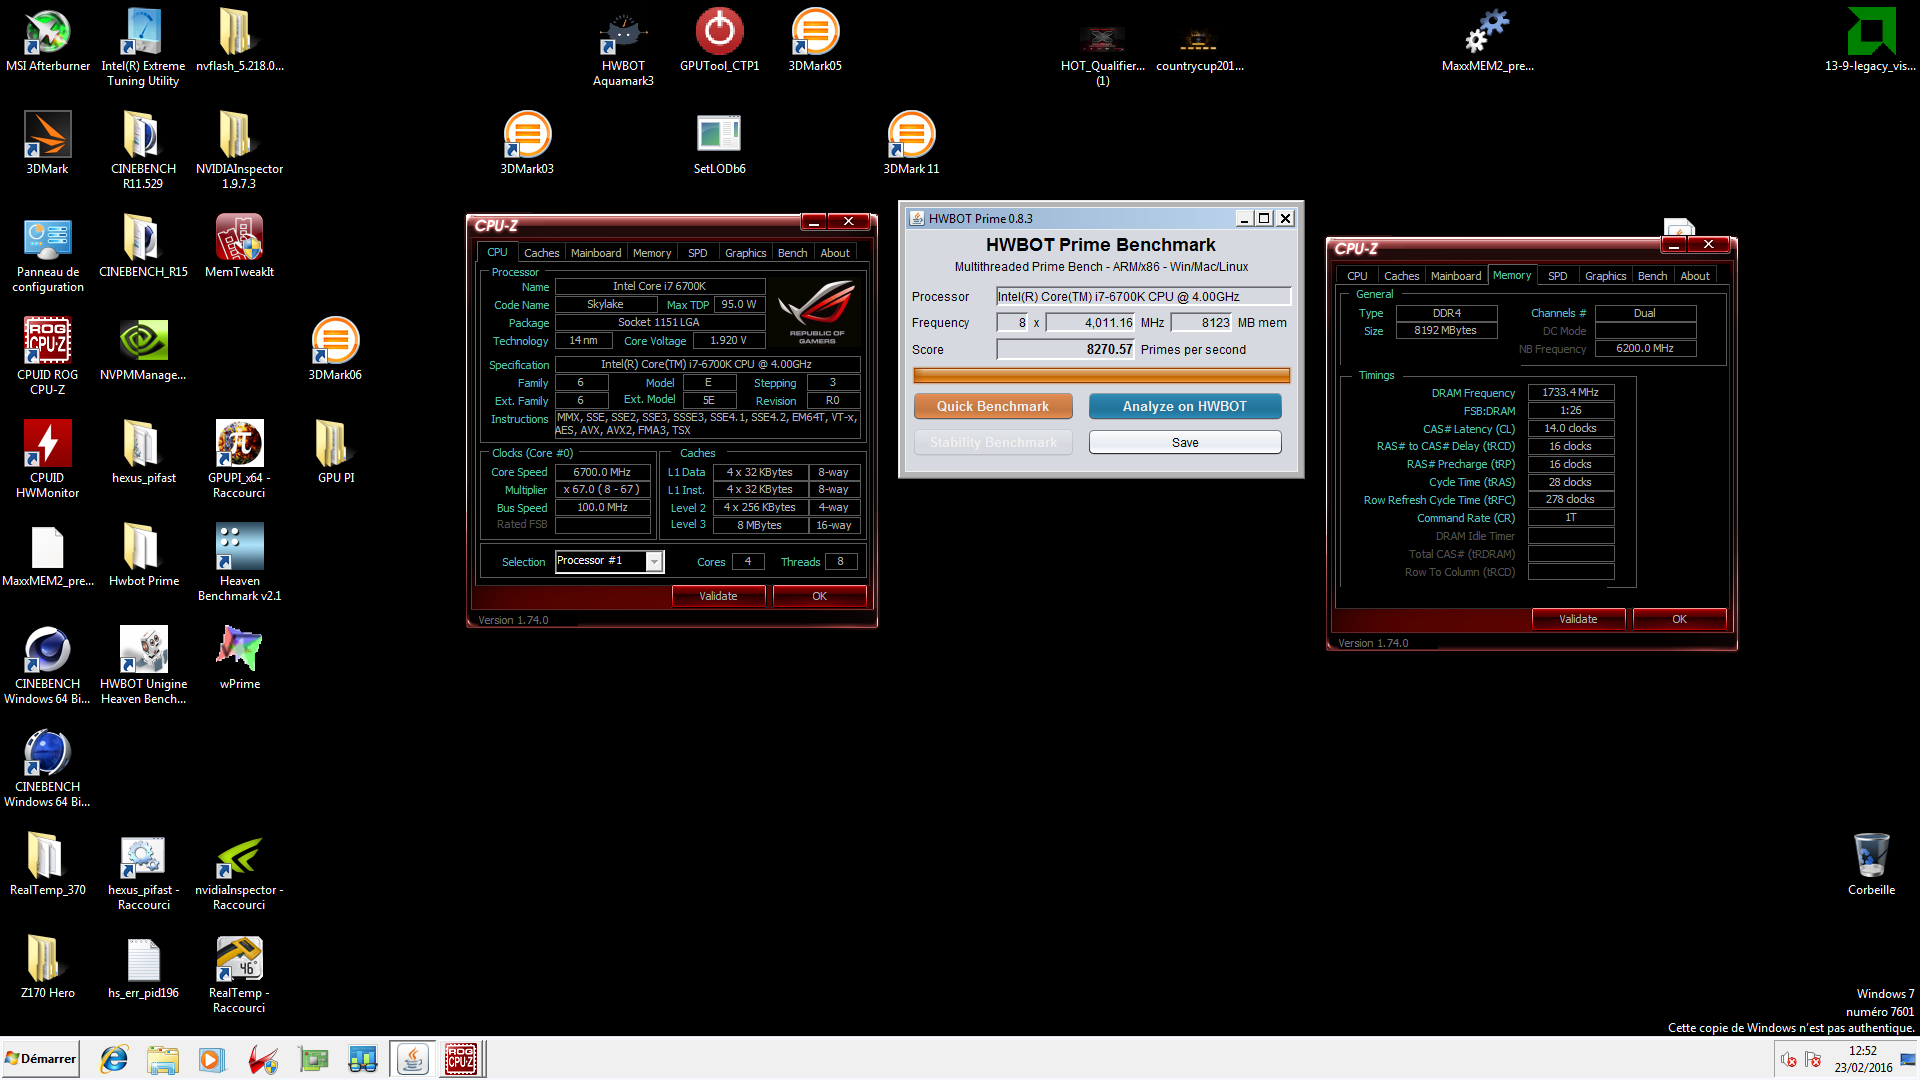This screenshot has height=1080, width=1920.
Task: Open 3DMark05 desktop shortcut
Action: tap(815, 40)
